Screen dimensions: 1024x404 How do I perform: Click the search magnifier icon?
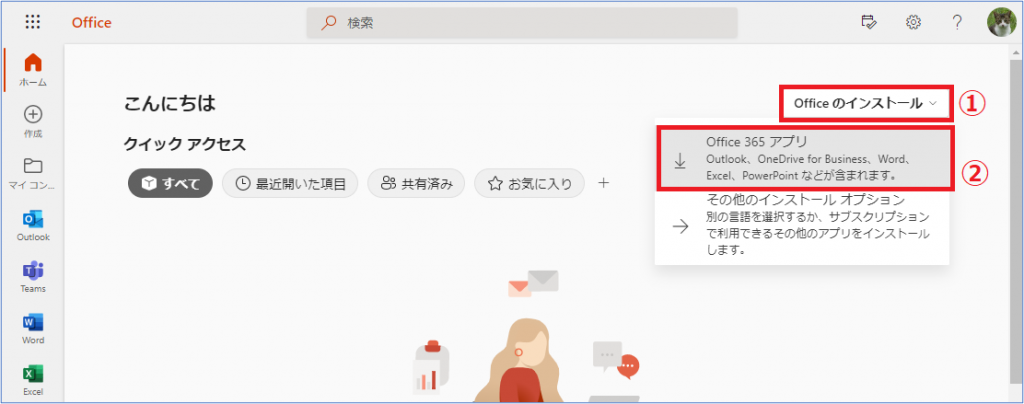329,23
